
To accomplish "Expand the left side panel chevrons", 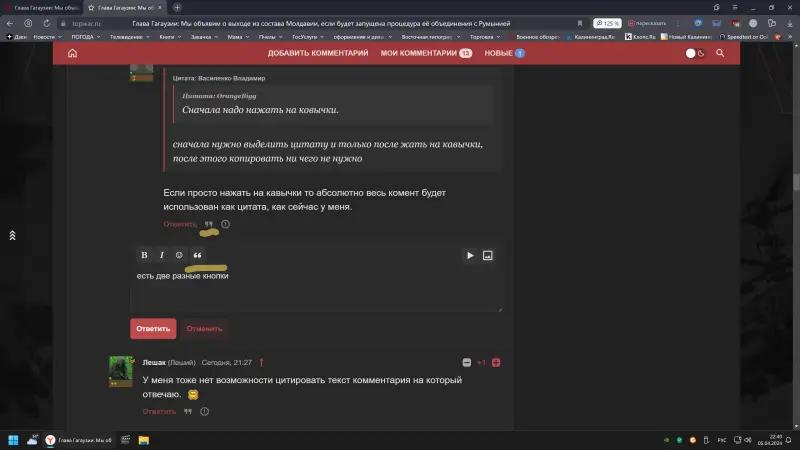I will pyautogui.click(x=12, y=235).
